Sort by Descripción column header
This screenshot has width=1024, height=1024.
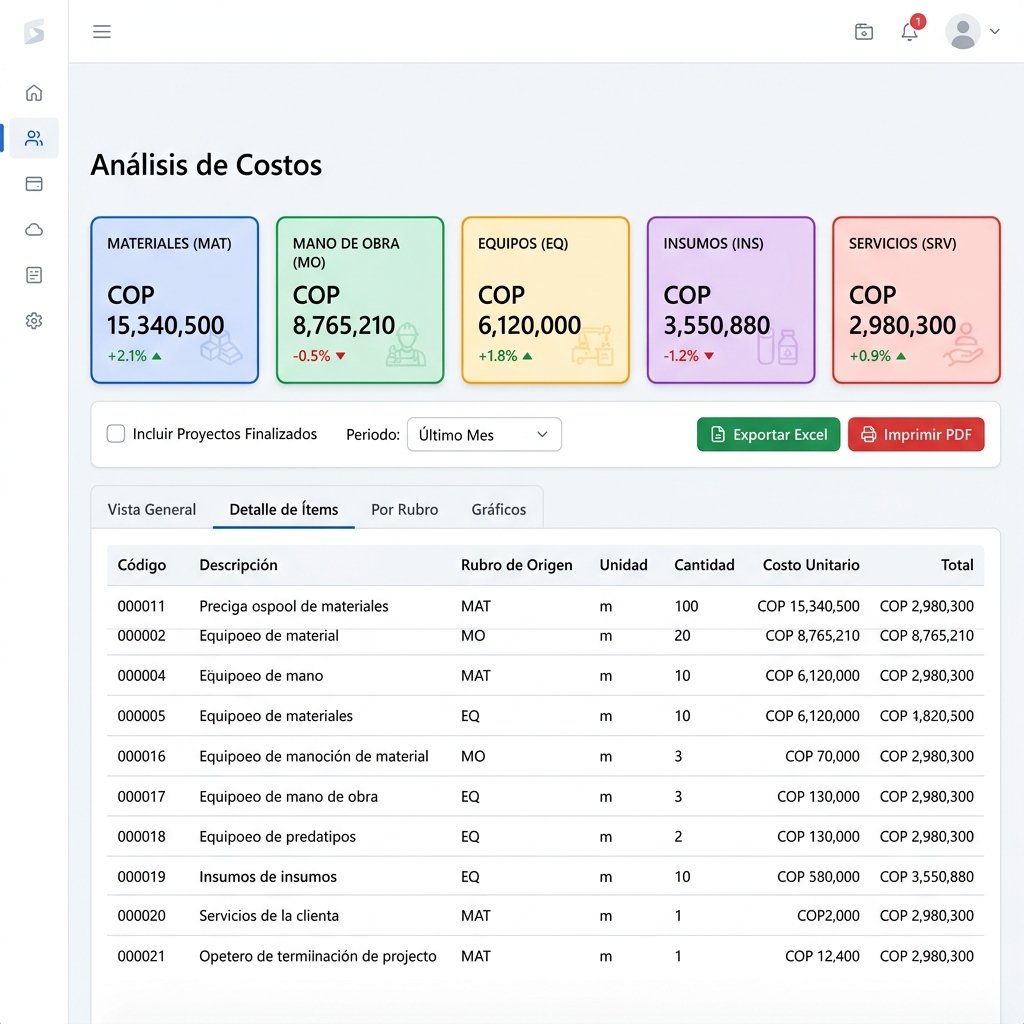tap(238, 565)
